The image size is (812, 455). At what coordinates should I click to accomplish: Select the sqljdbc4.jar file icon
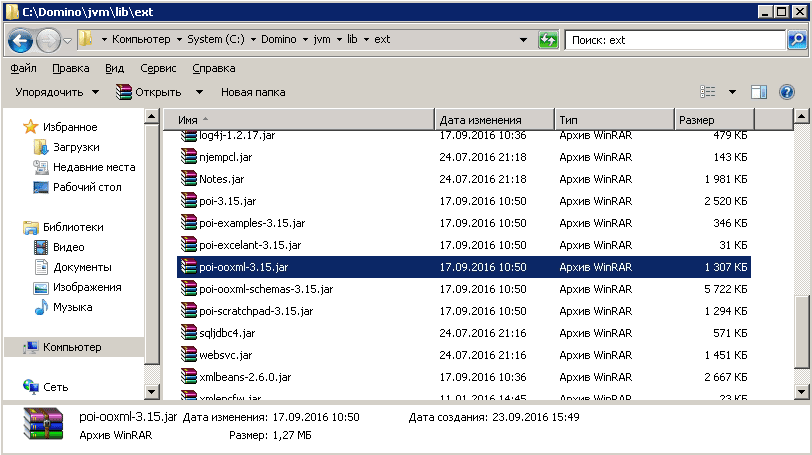(190, 332)
